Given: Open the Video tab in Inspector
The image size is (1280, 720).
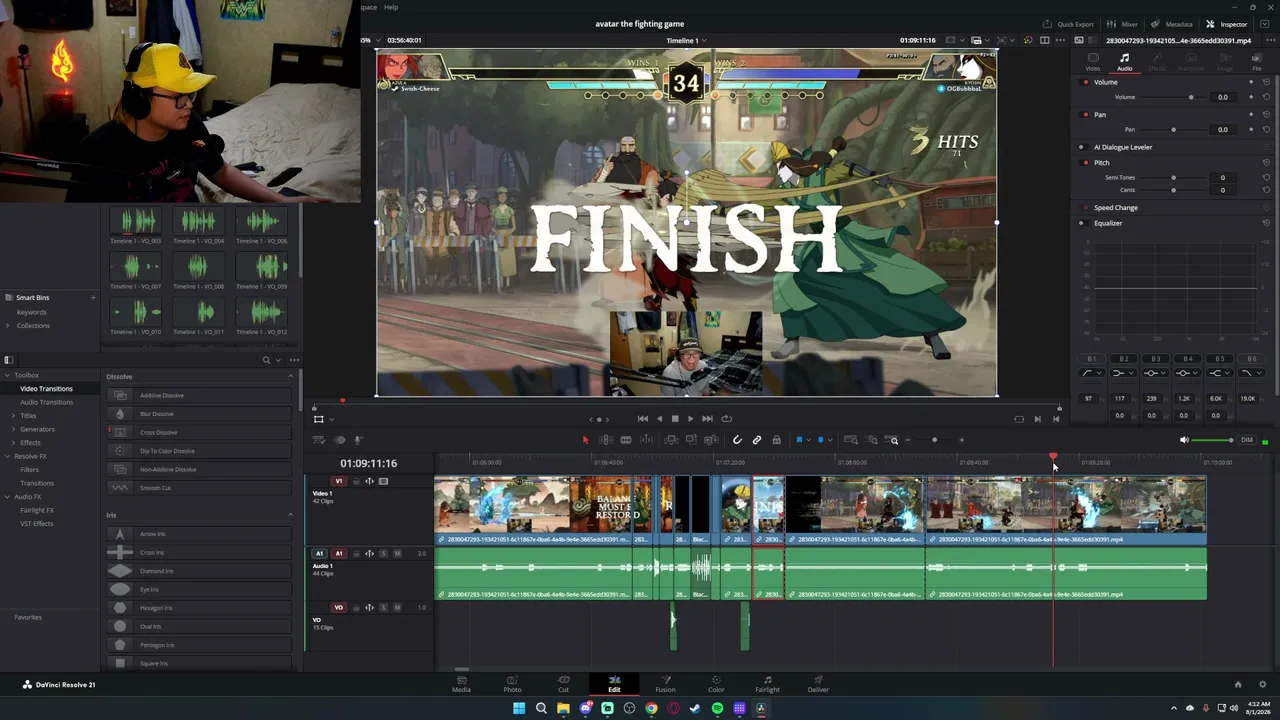Looking at the screenshot, I should [1093, 62].
